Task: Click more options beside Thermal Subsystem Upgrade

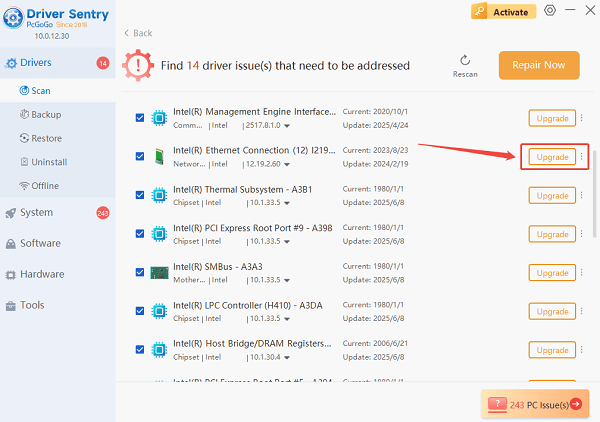Action: click(x=581, y=196)
